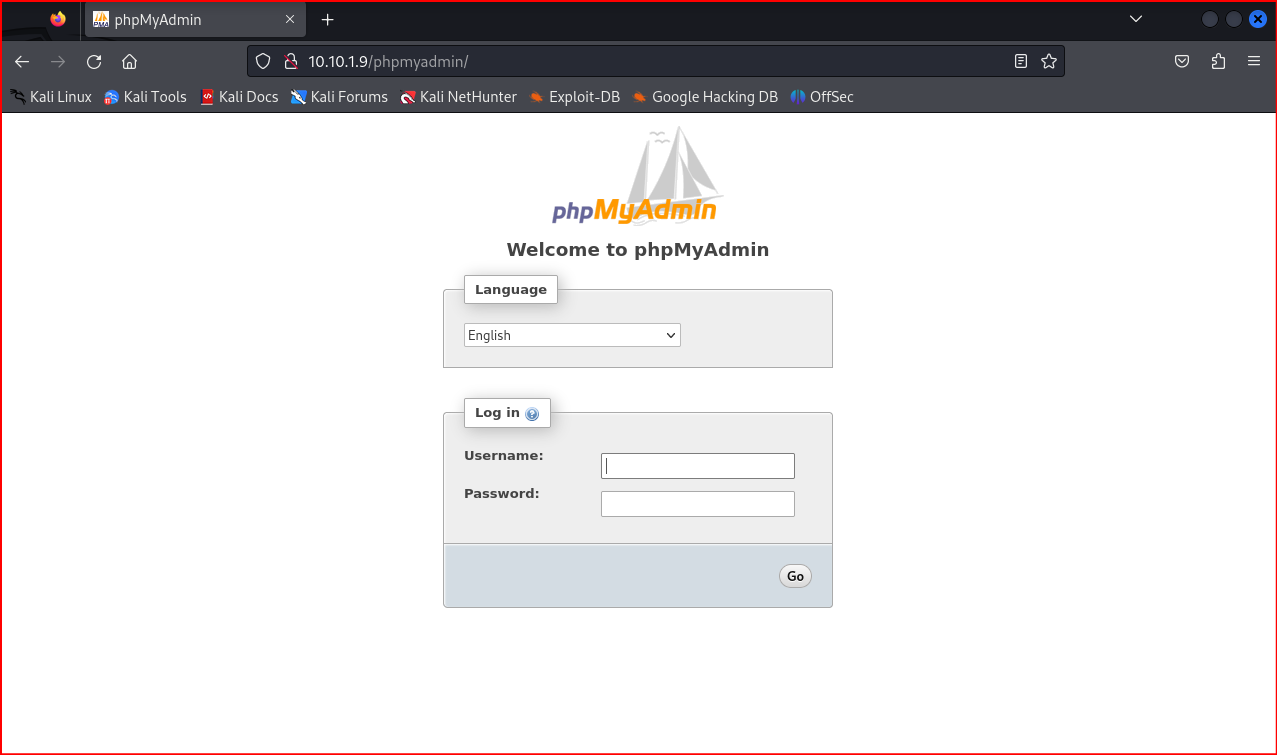Open the Kali Tools bookmark
1277x755 pixels.
click(145, 97)
